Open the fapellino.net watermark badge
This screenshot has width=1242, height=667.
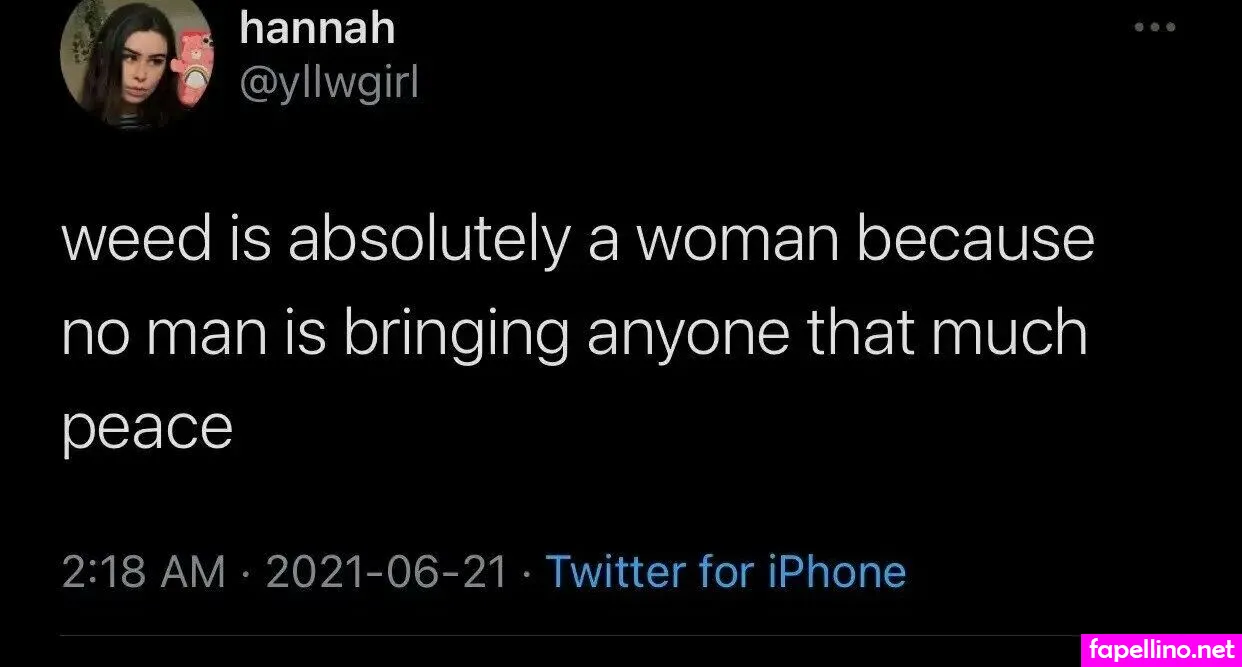1161,649
